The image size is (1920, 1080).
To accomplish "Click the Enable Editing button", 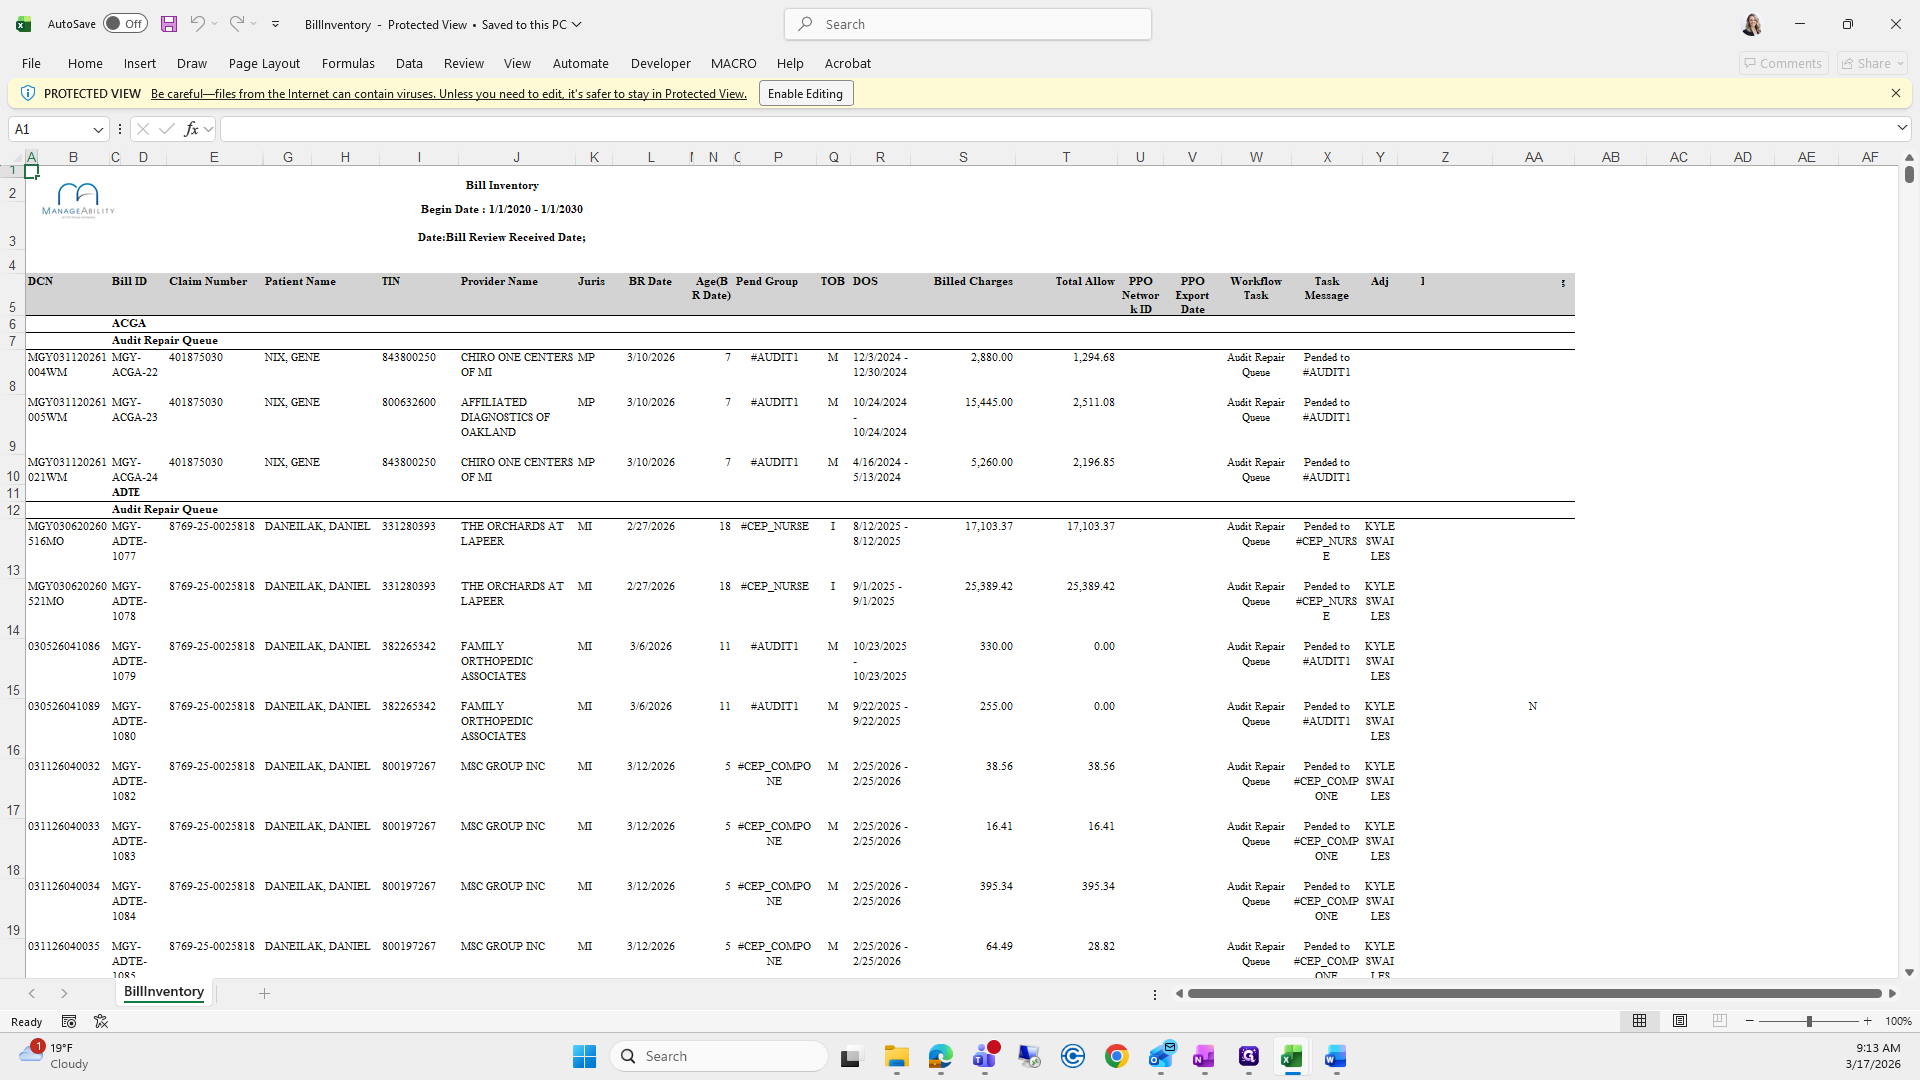I will pyautogui.click(x=805, y=94).
